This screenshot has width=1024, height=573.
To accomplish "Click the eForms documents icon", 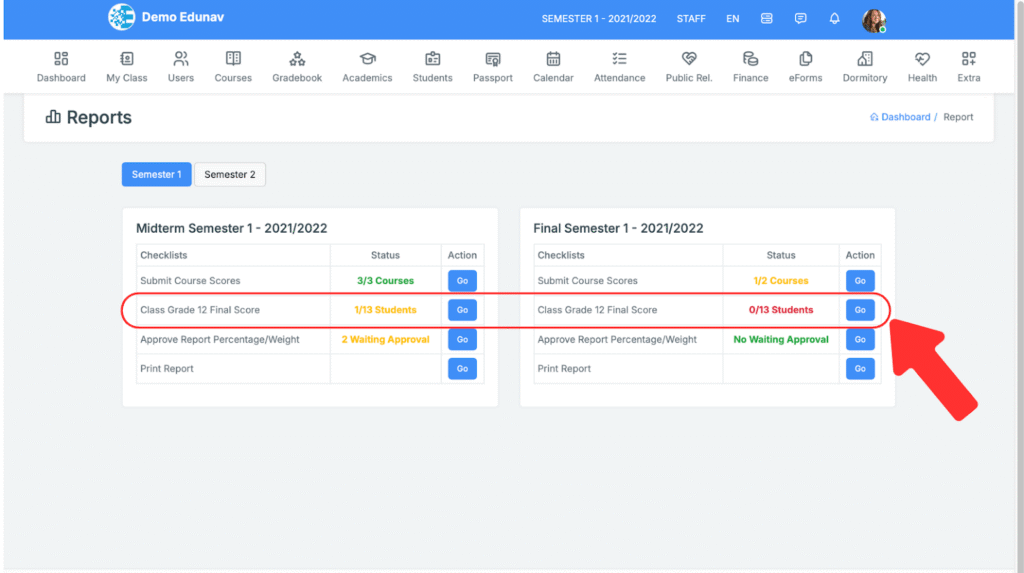I will (x=805, y=59).
